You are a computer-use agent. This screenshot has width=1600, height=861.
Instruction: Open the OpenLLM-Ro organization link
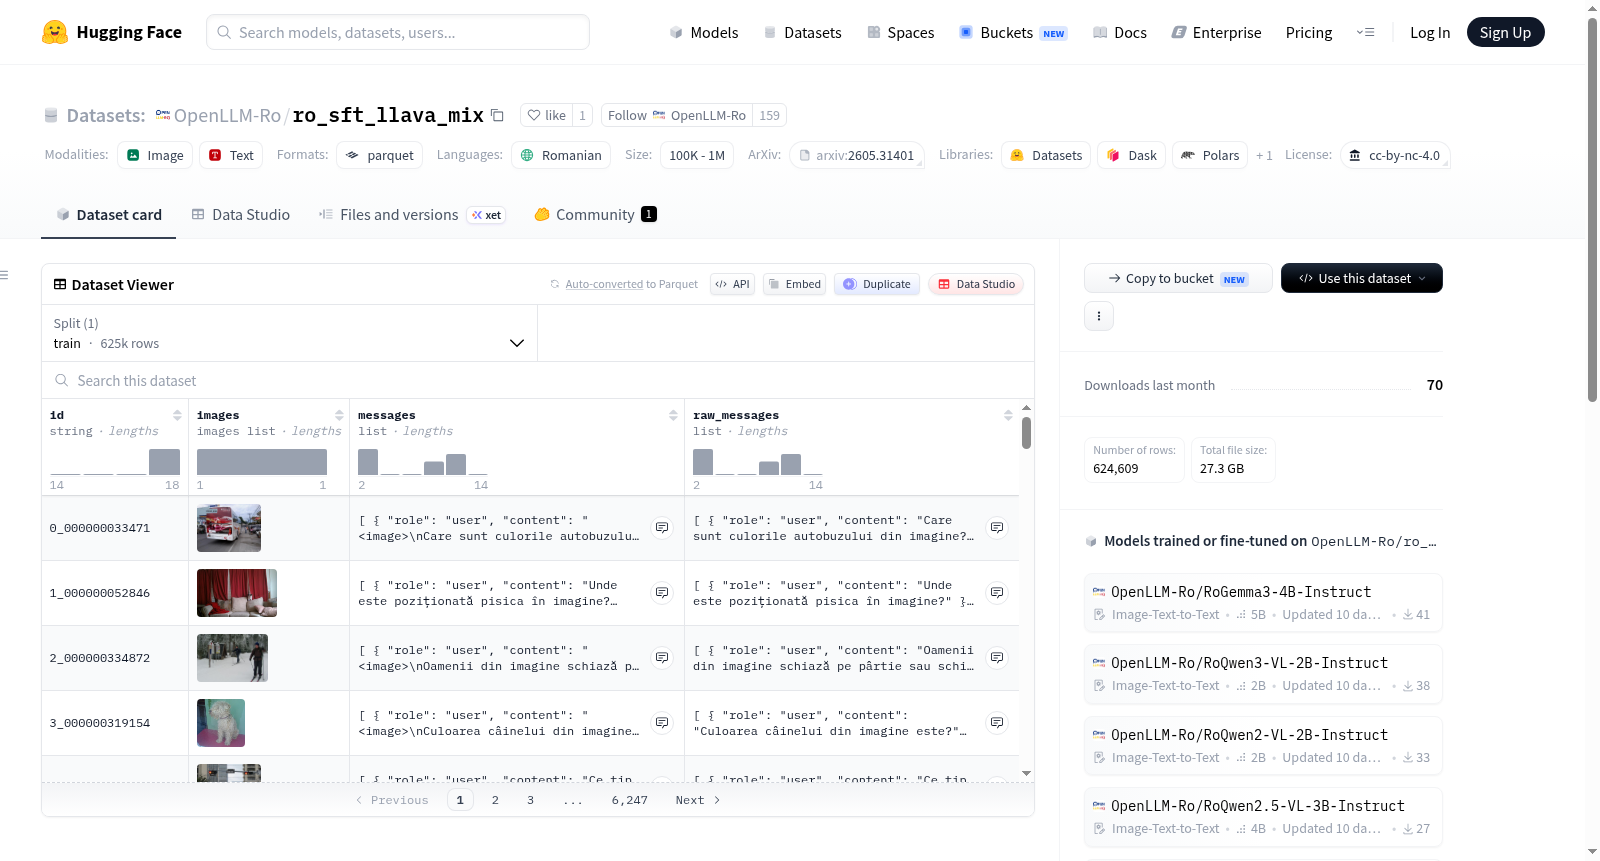coord(227,115)
